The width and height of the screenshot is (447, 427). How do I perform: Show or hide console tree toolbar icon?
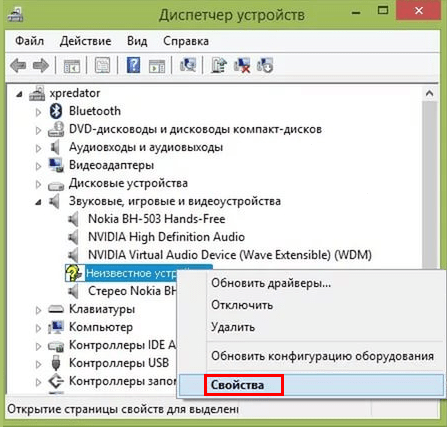(x=72, y=66)
